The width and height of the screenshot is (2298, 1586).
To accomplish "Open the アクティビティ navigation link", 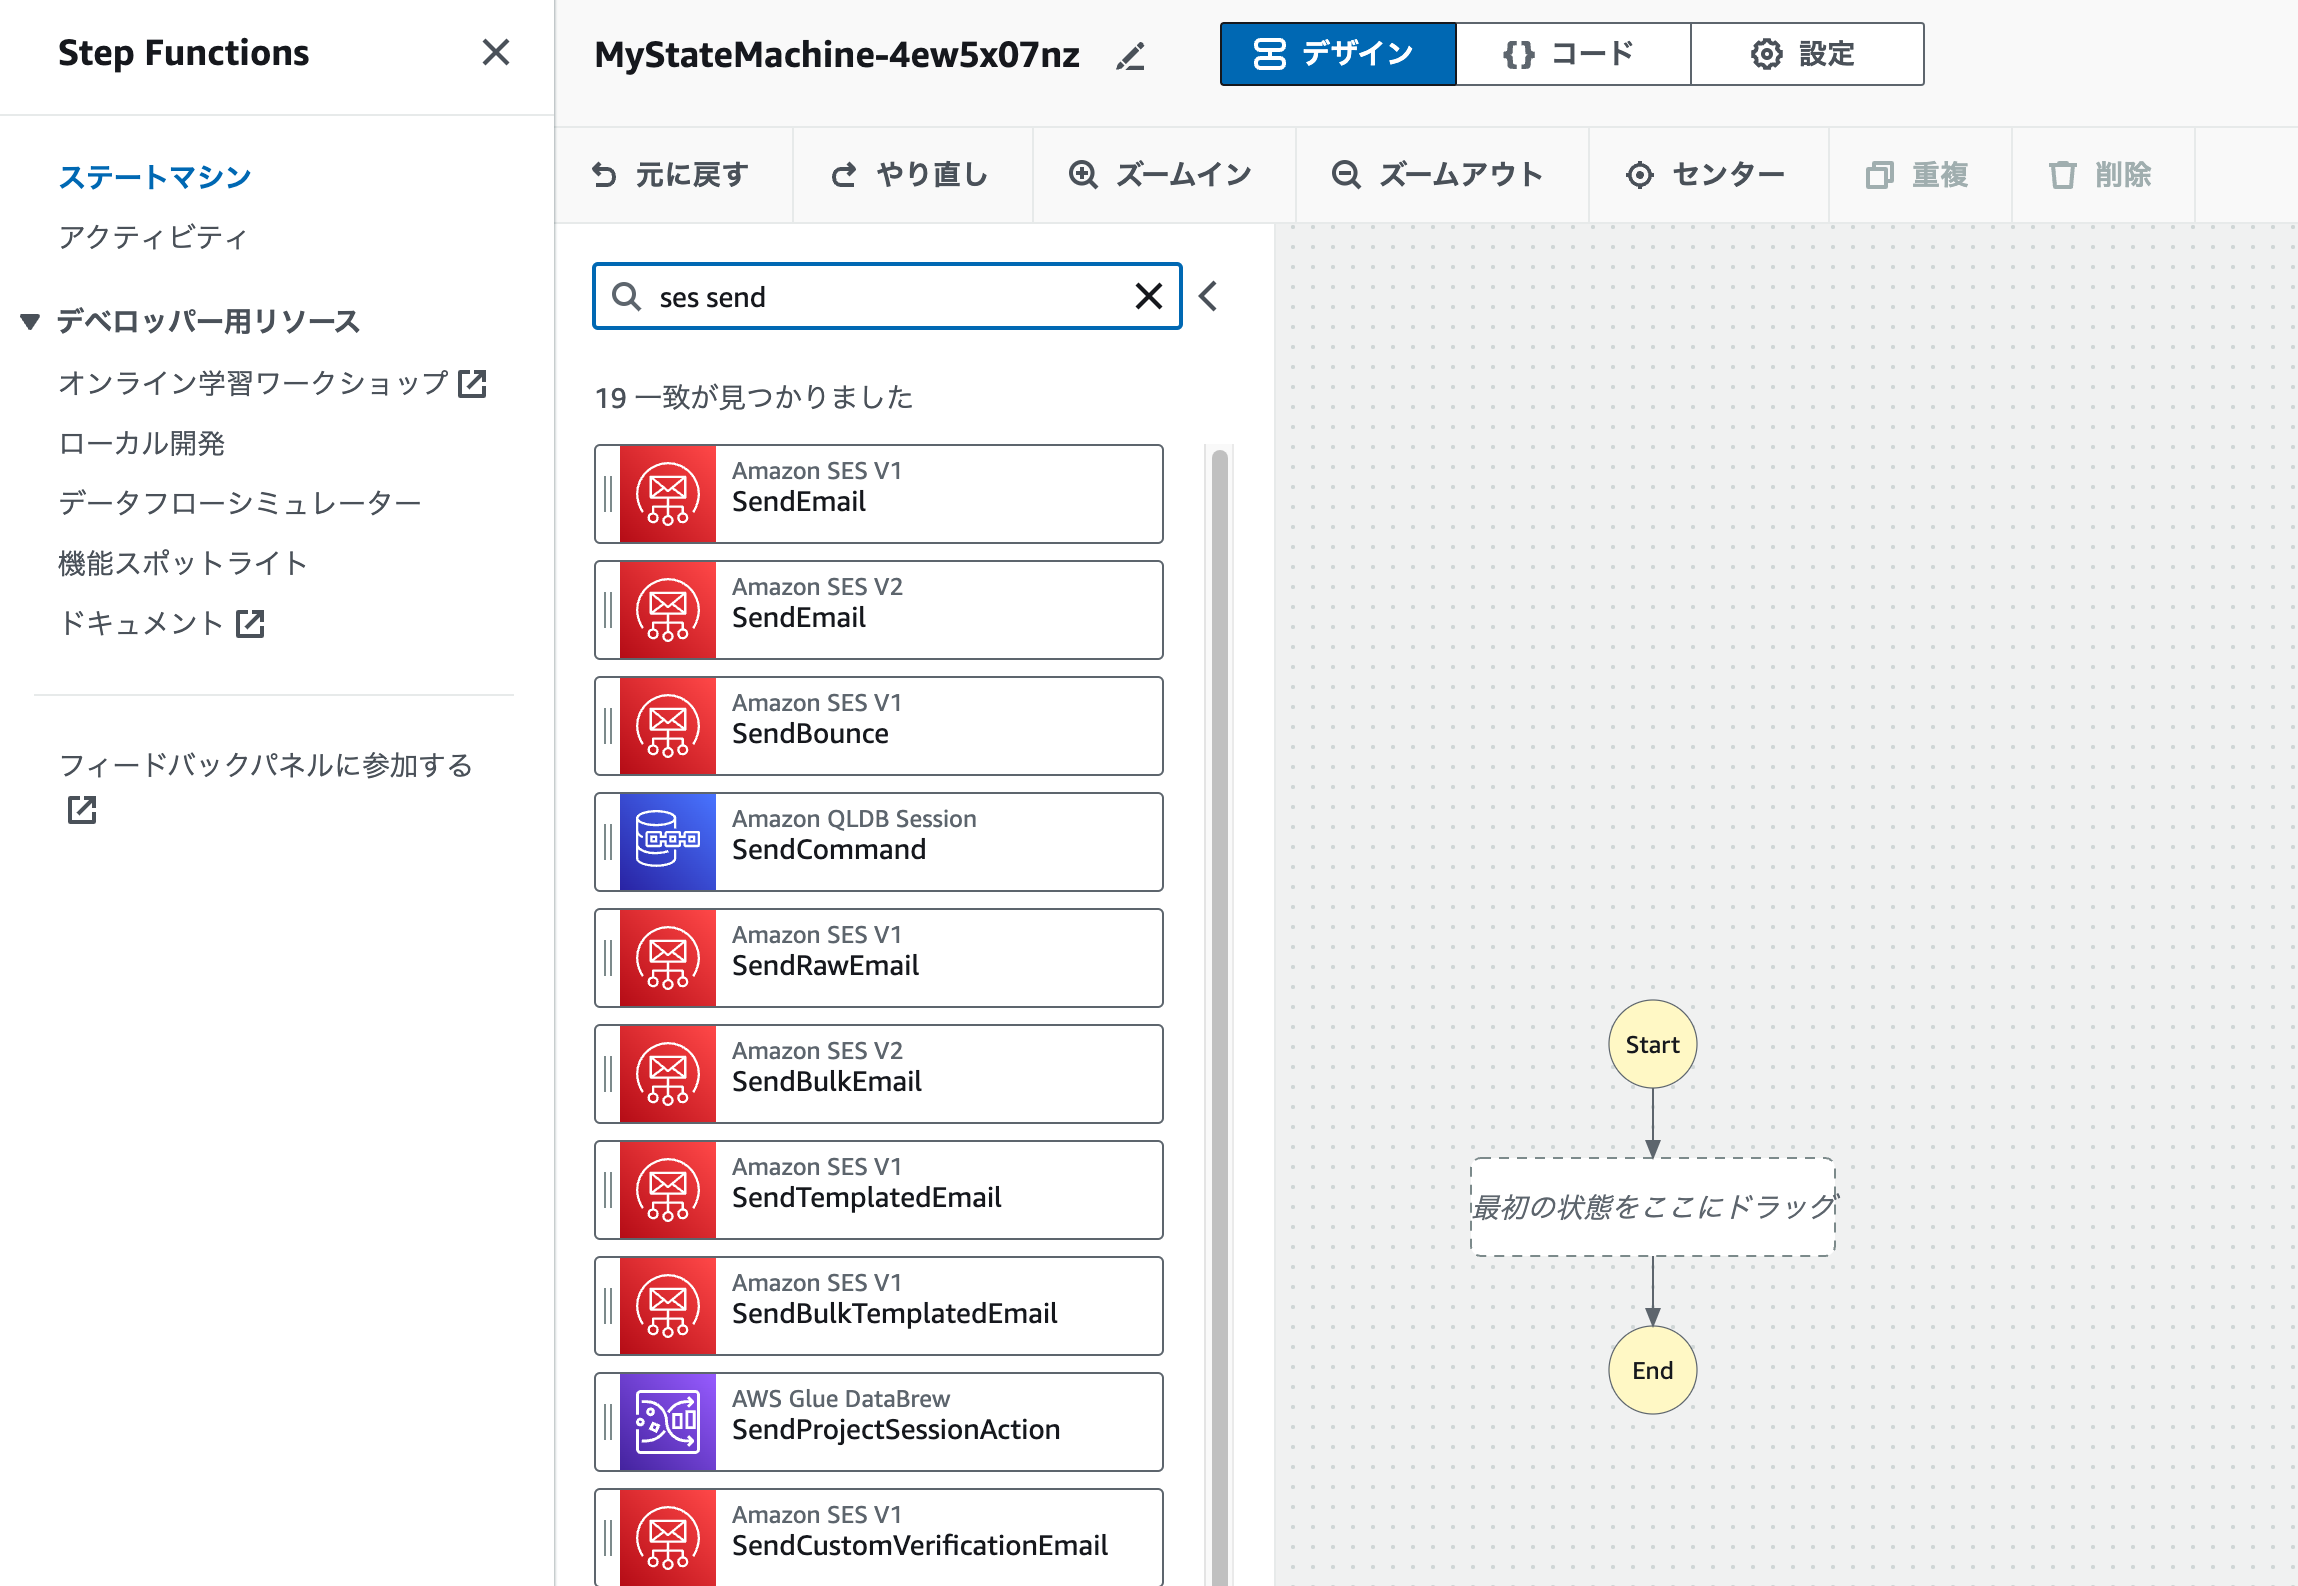I will coord(152,237).
